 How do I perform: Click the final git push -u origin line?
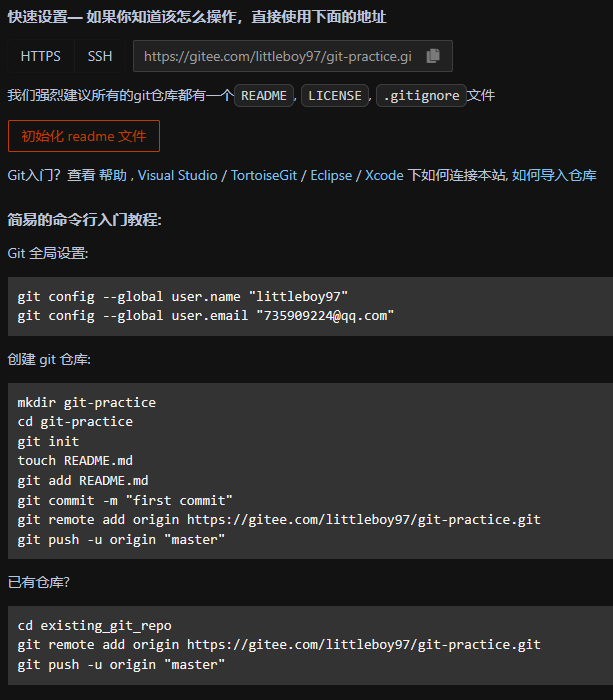tap(121, 665)
